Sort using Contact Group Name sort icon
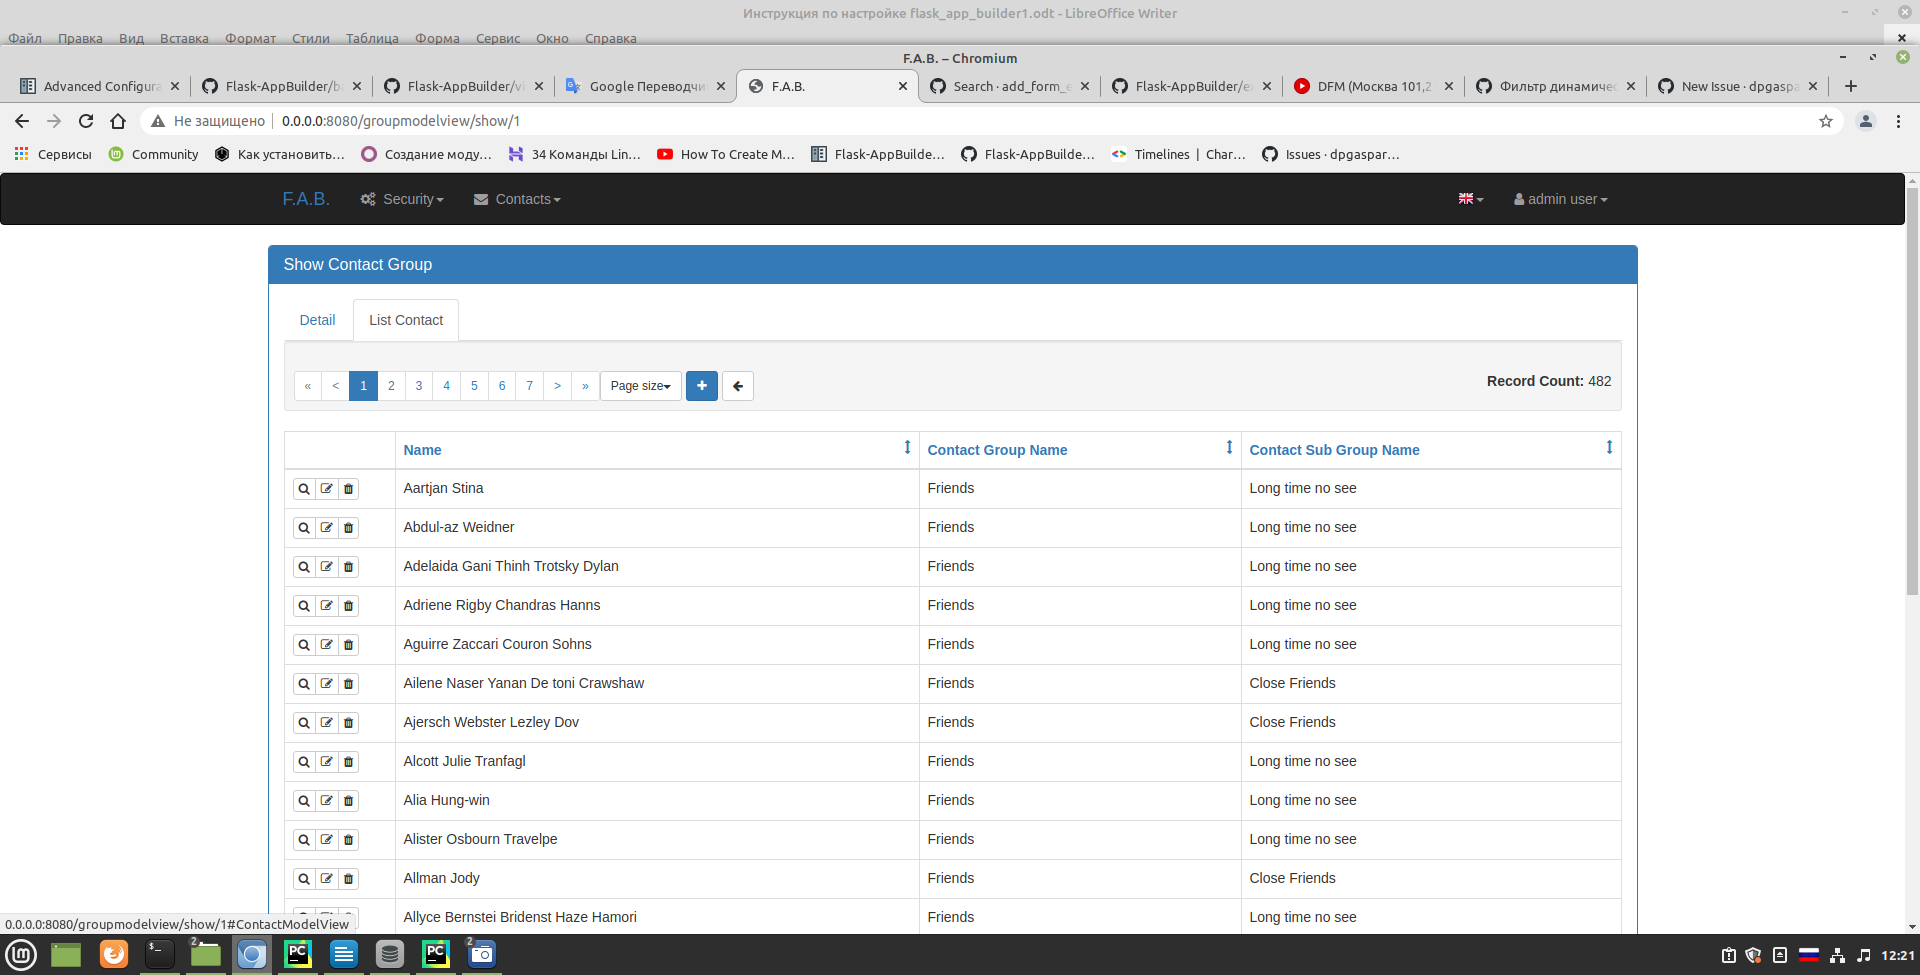This screenshot has height=975, width=1920. (x=1228, y=447)
